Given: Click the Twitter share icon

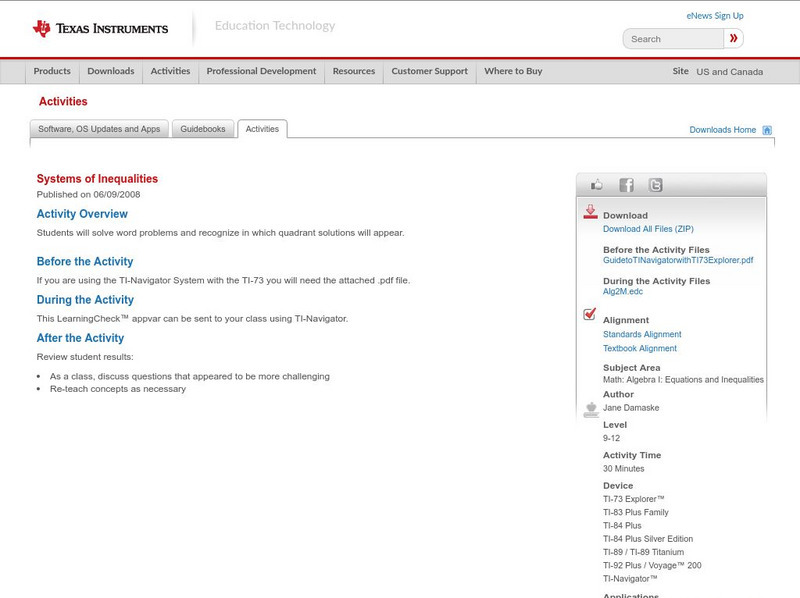Looking at the screenshot, I should coord(656,184).
